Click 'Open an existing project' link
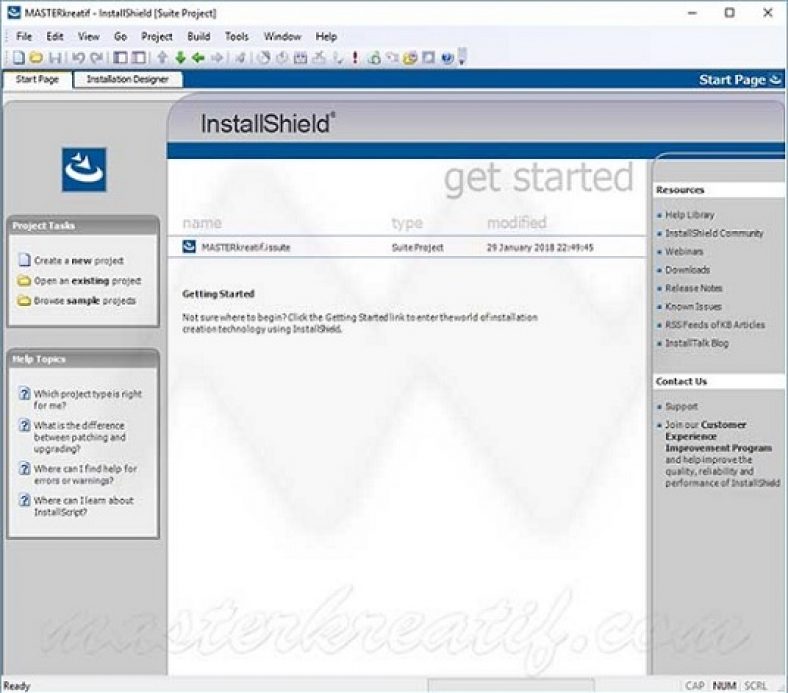The height and width of the screenshot is (693, 788). [x=87, y=280]
